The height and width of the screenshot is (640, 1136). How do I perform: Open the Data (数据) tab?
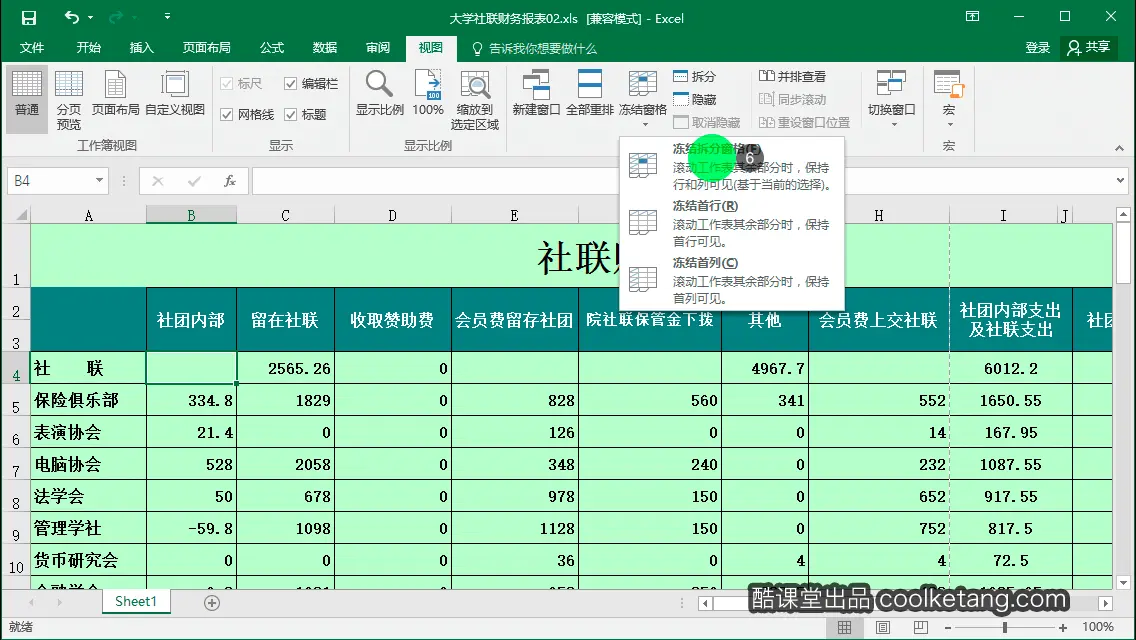click(325, 48)
